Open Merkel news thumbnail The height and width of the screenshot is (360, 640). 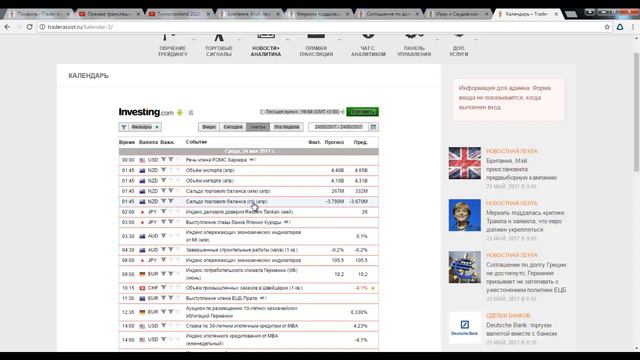464,215
